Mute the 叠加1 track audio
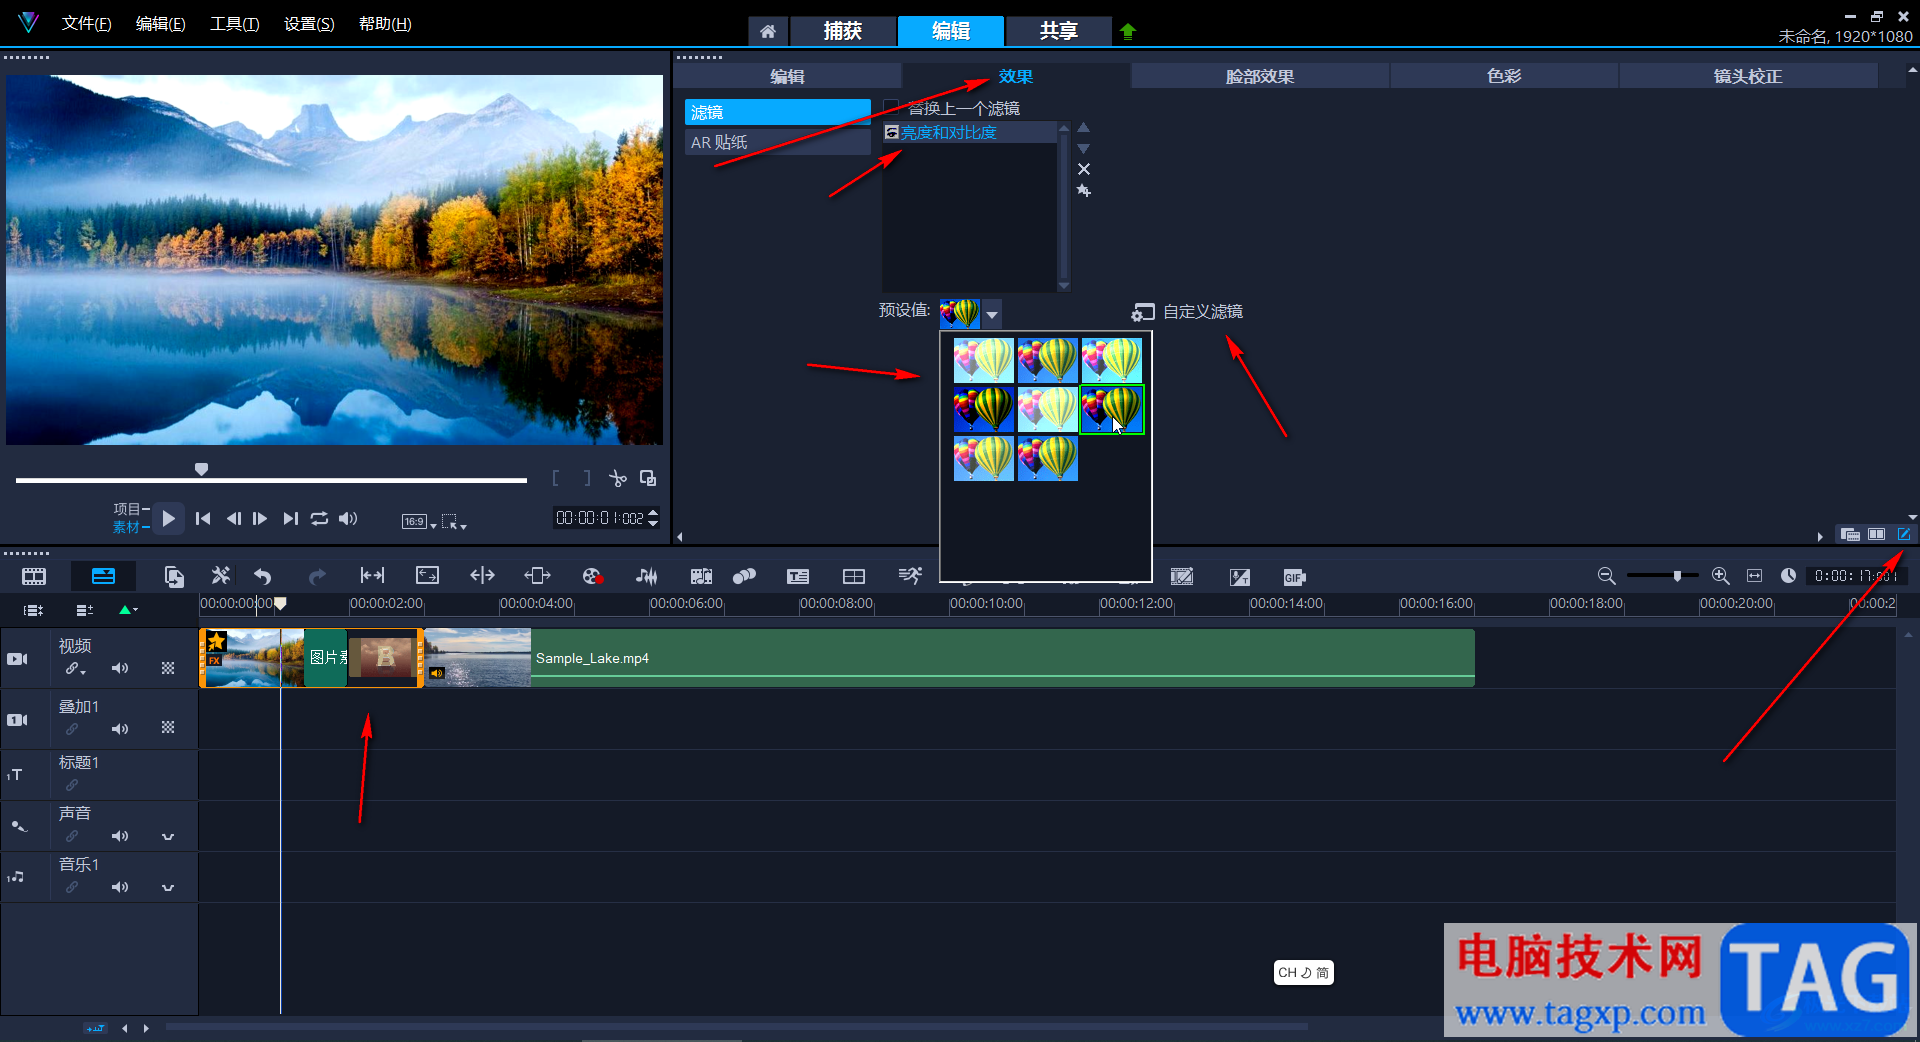1920x1042 pixels. [x=120, y=729]
